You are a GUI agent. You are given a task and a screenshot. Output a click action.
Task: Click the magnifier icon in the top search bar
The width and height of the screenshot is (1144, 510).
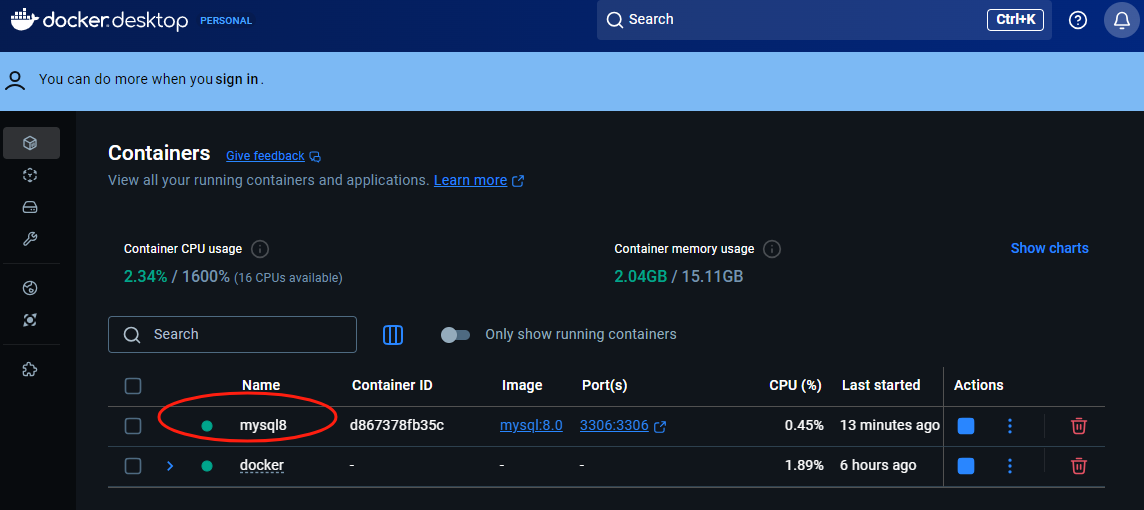(x=615, y=20)
